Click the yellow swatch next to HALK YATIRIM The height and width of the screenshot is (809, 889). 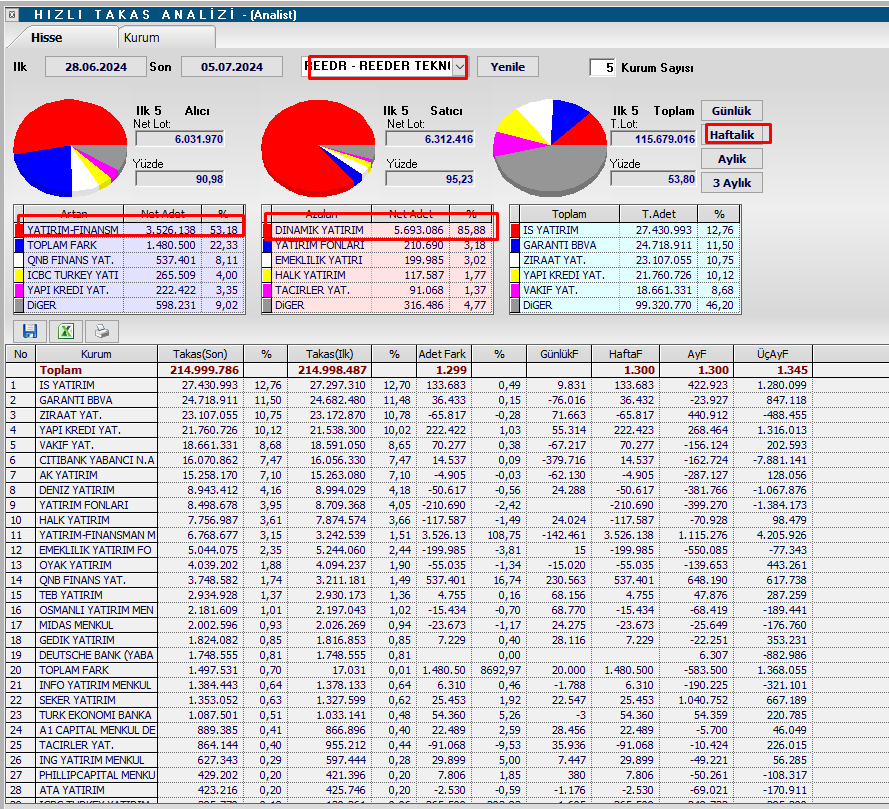coord(266,275)
